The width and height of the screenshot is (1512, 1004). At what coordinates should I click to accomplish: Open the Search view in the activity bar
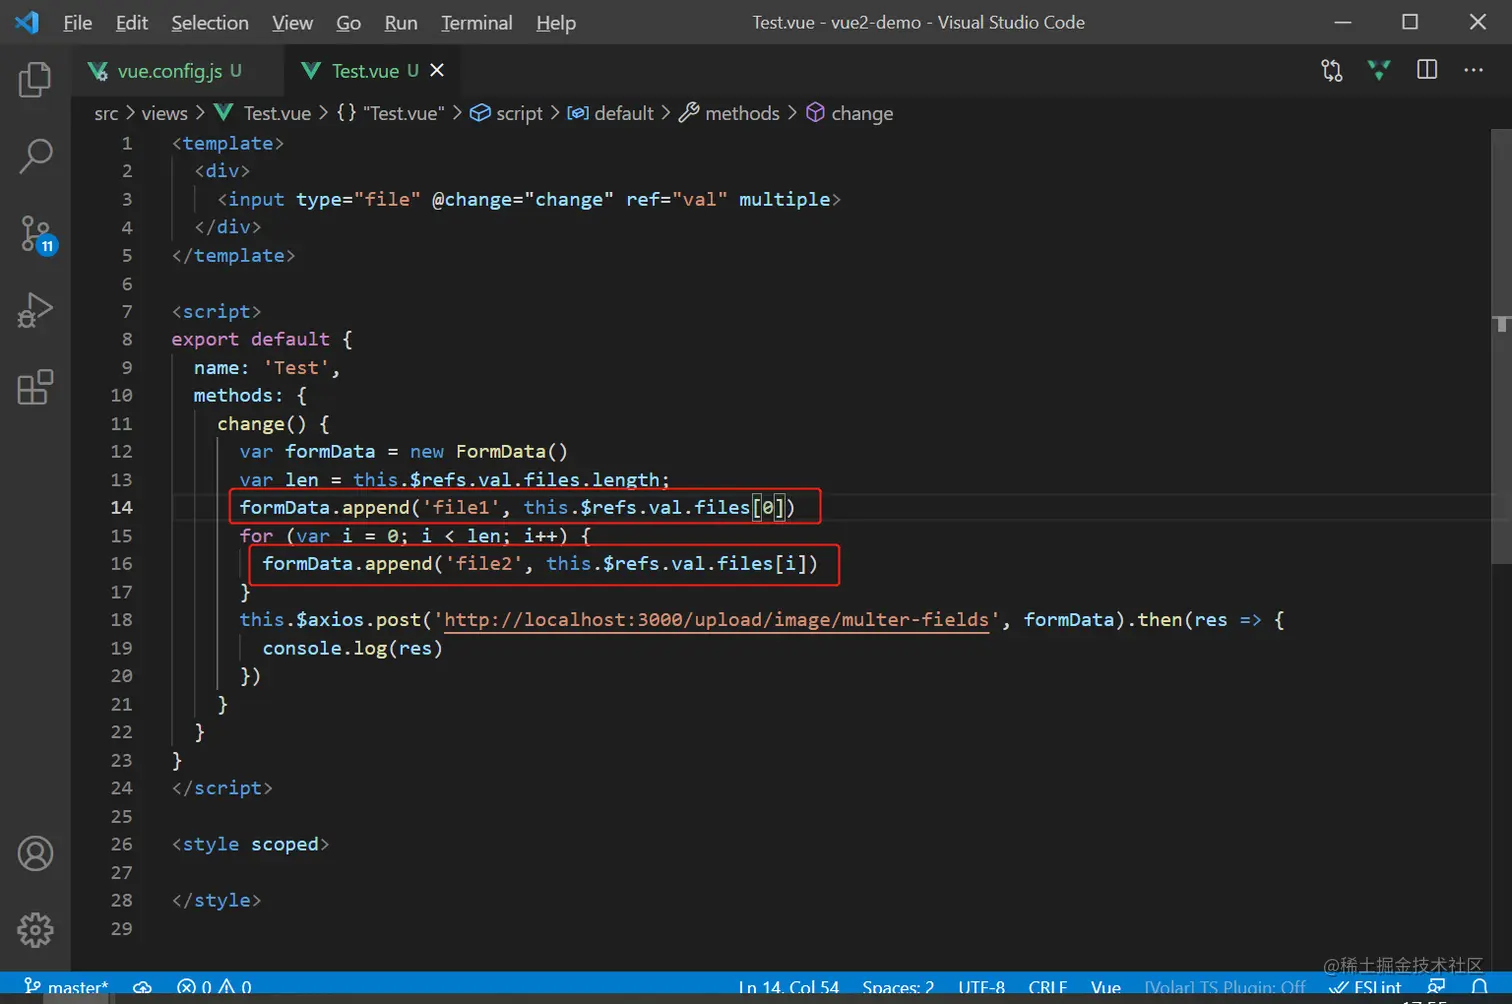35,156
